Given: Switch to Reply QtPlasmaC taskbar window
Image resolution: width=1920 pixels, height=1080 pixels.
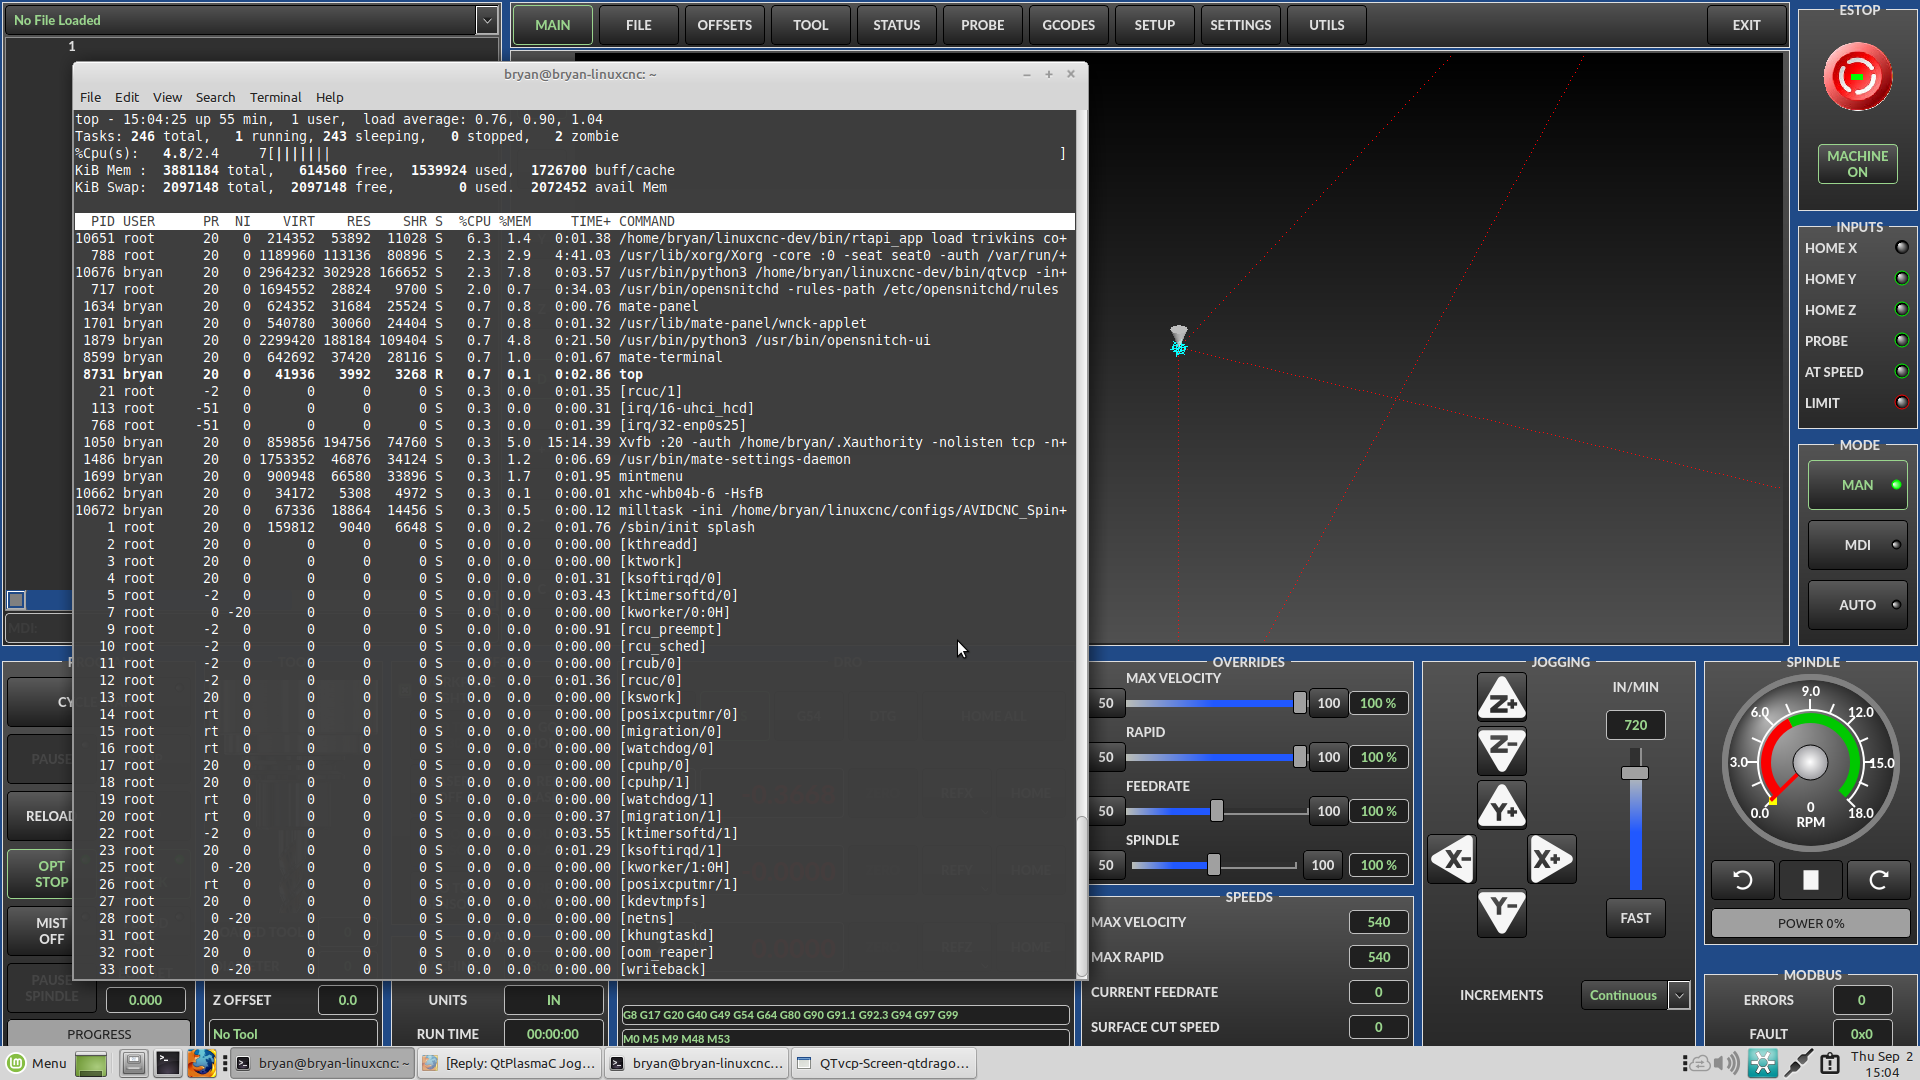Looking at the screenshot, I should pyautogui.click(x=510, y=1063).
